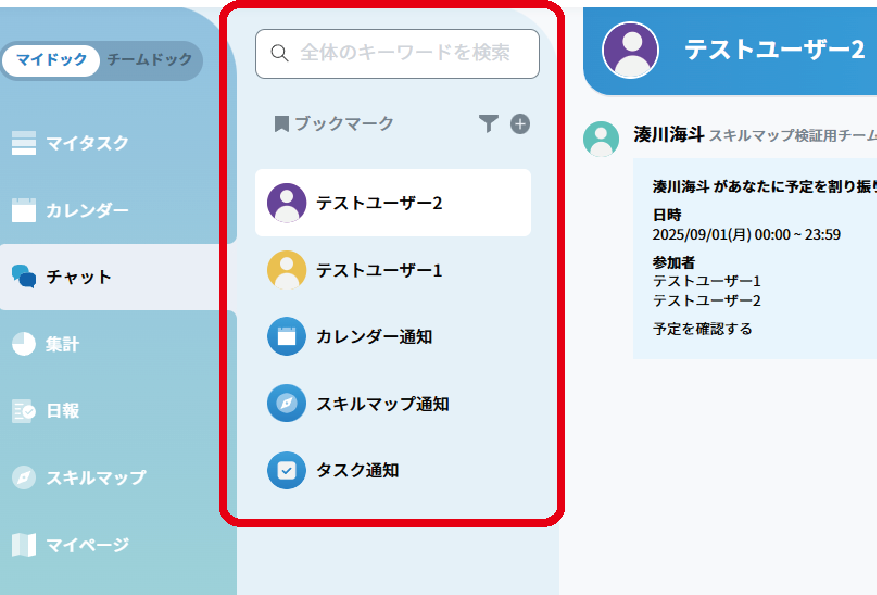Open the マイタスク sidebar icon
This screenshot has width=877, height=595.
[x=23, y=143]
